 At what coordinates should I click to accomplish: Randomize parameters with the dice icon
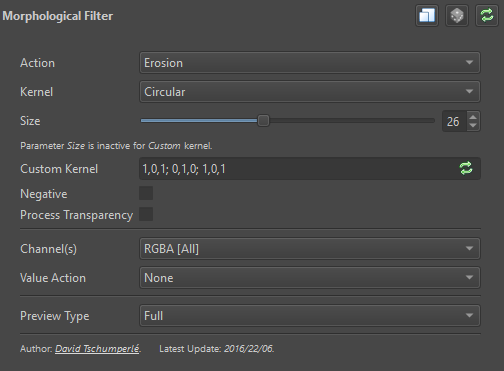click(457, 16)
